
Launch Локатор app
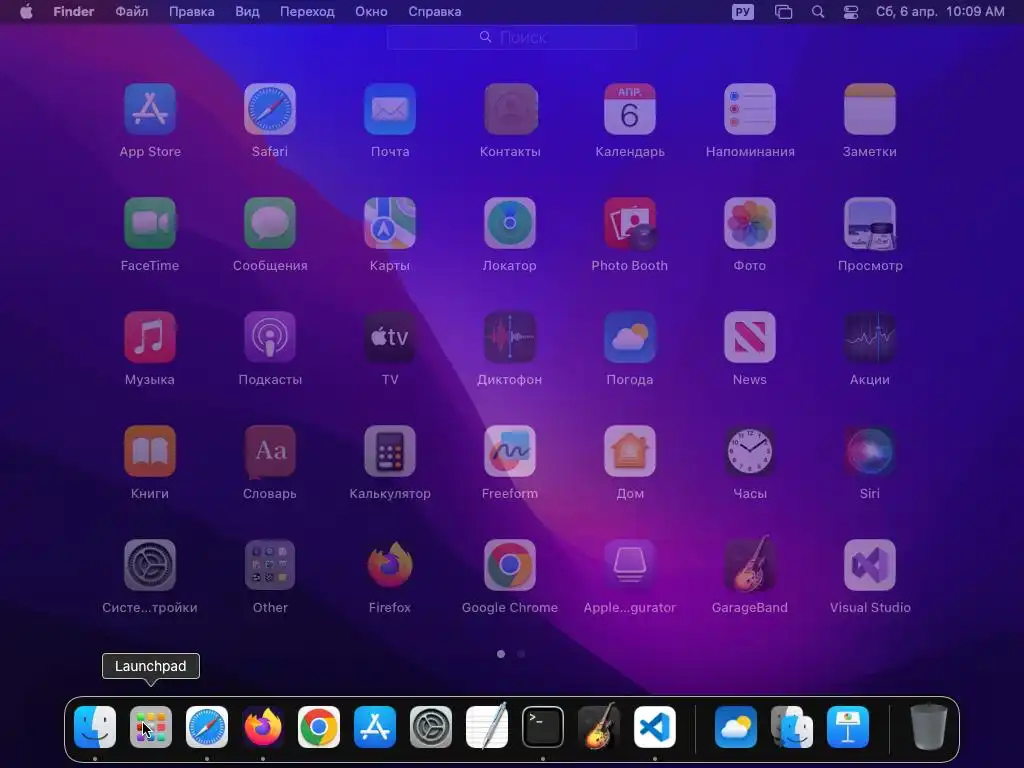(510, 223)
